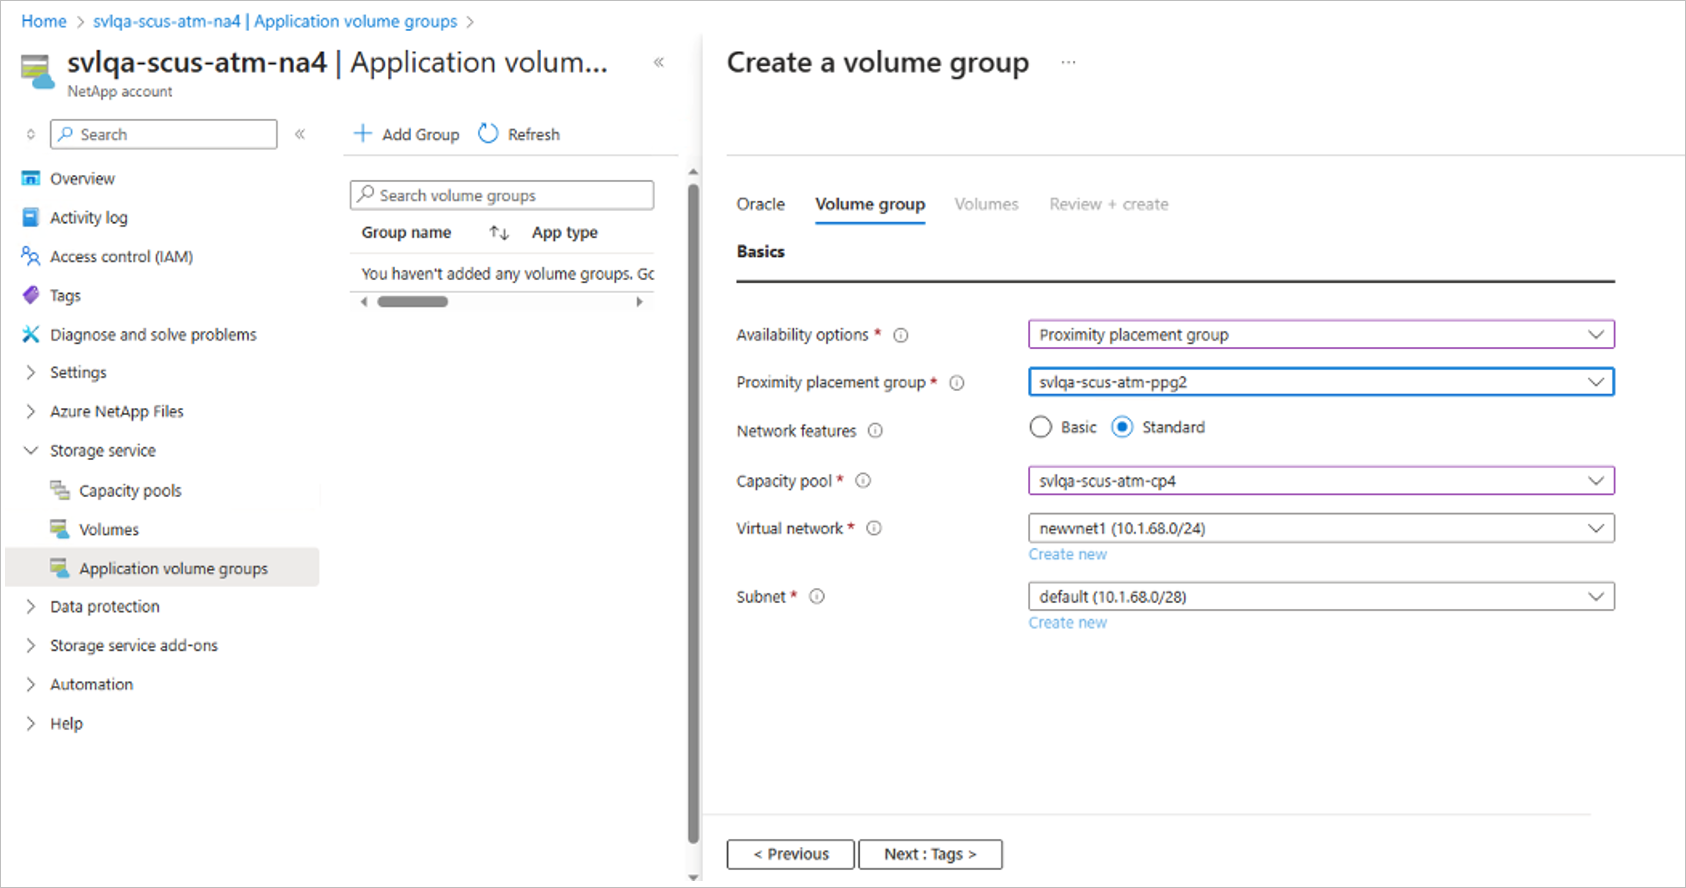Click the Next : Tags button
The width and height of the screenshot is (1686, 888).
tap(930, 854)
